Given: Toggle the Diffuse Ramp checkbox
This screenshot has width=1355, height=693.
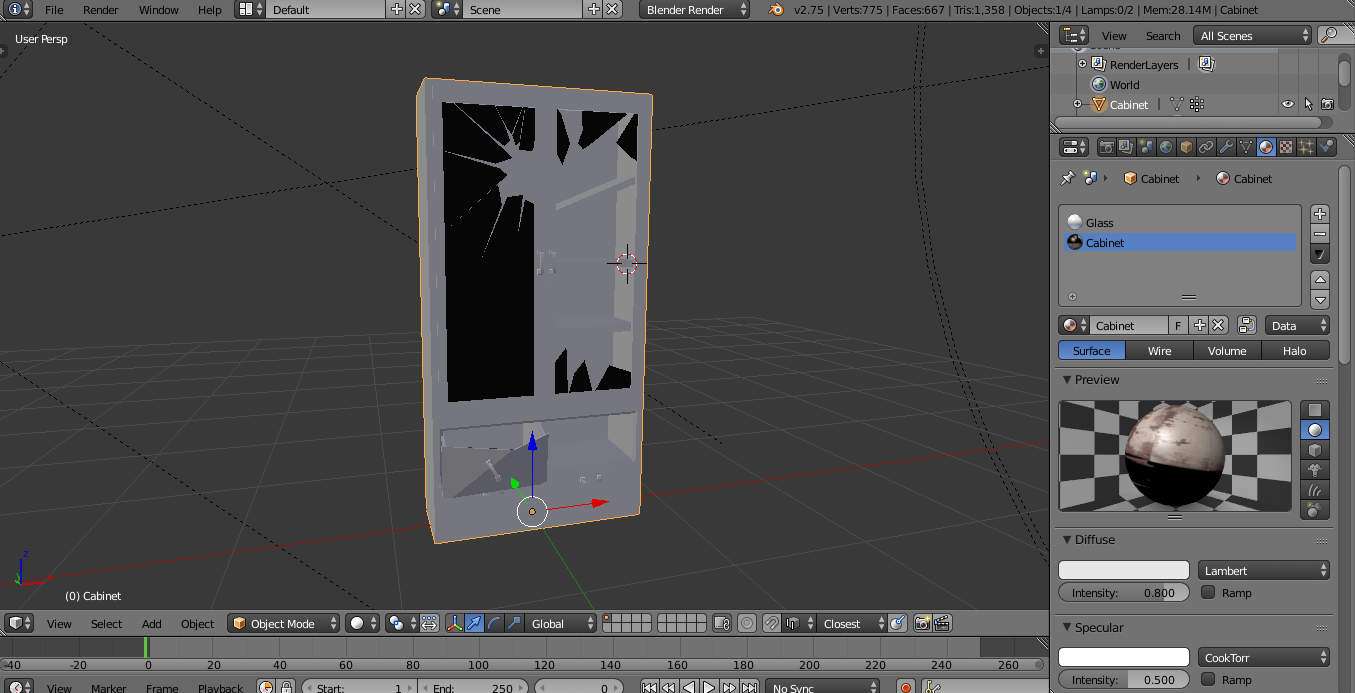Looking at the screenshot, I should pyautogui.click(x=1208, y=592).
